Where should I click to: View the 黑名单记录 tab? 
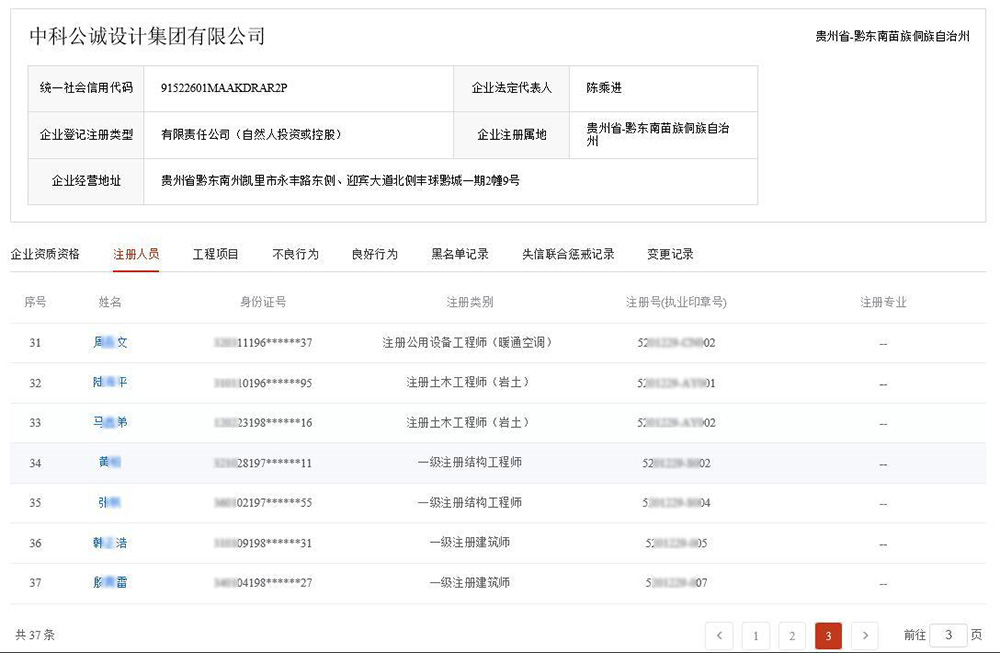coord(460,254)
